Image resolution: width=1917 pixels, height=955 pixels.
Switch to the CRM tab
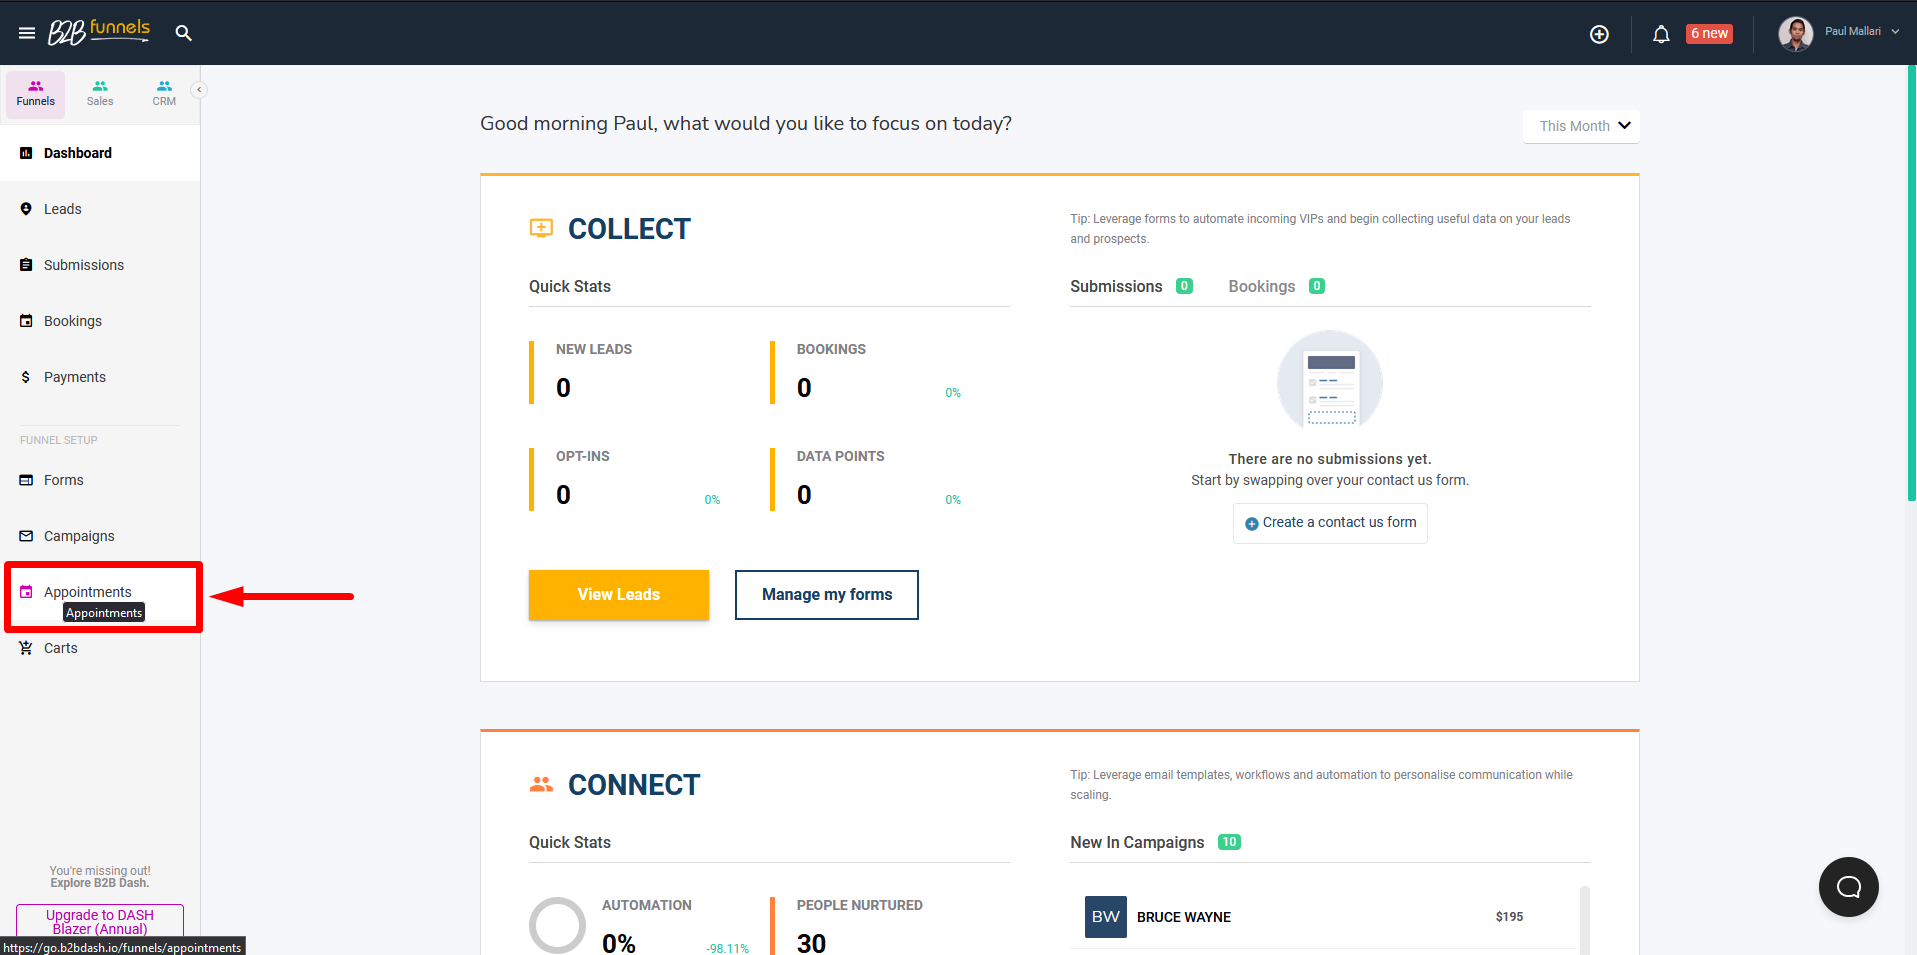point(164,93)
